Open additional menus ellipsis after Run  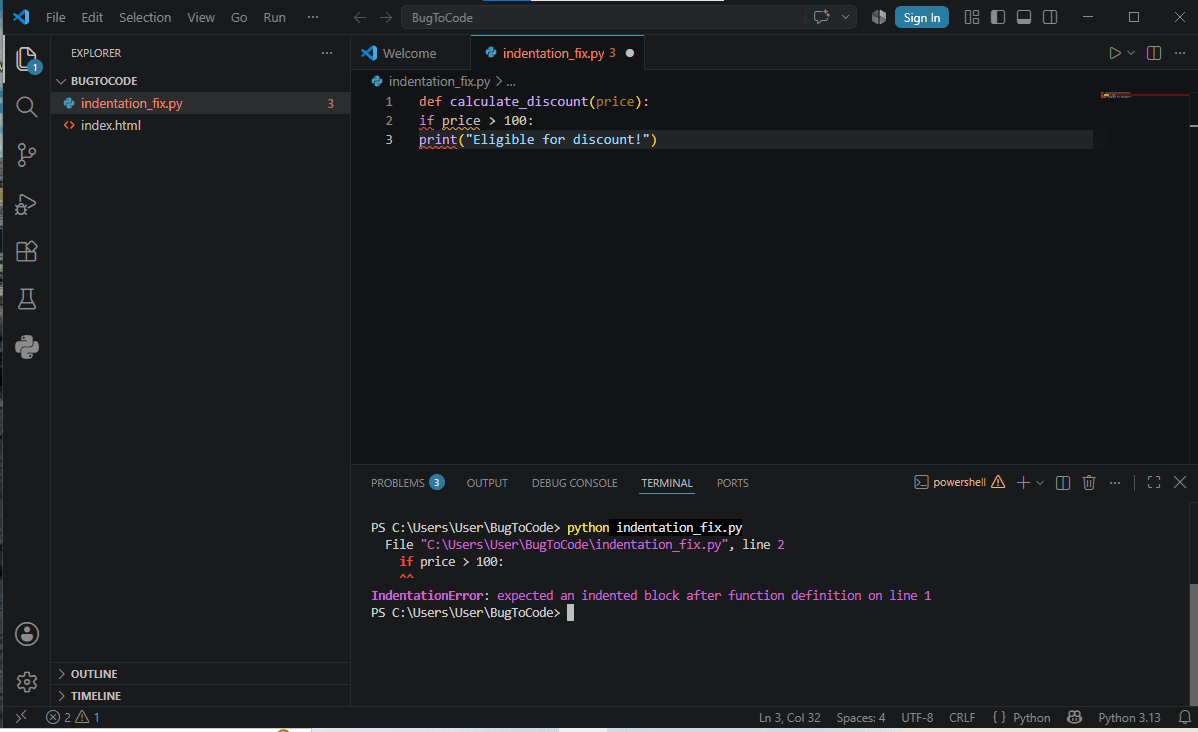click(x=312, y=17)
